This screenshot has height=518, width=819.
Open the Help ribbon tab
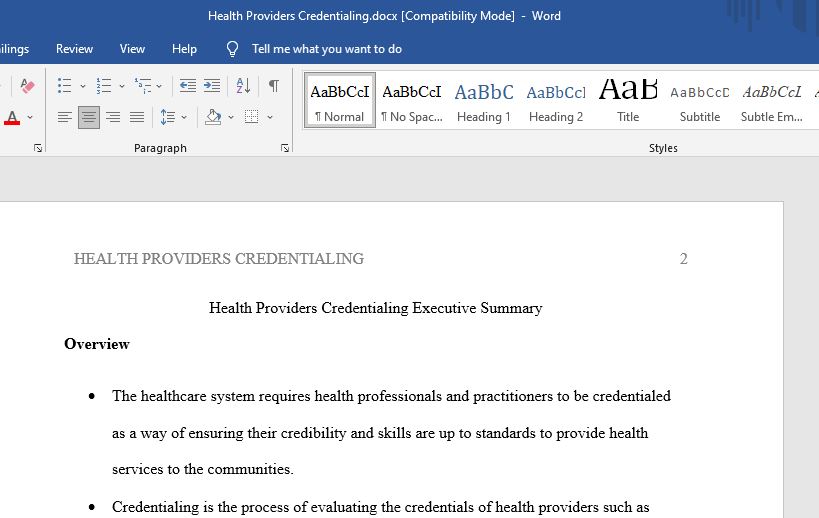pyautogui.click(x=184, y=49)
